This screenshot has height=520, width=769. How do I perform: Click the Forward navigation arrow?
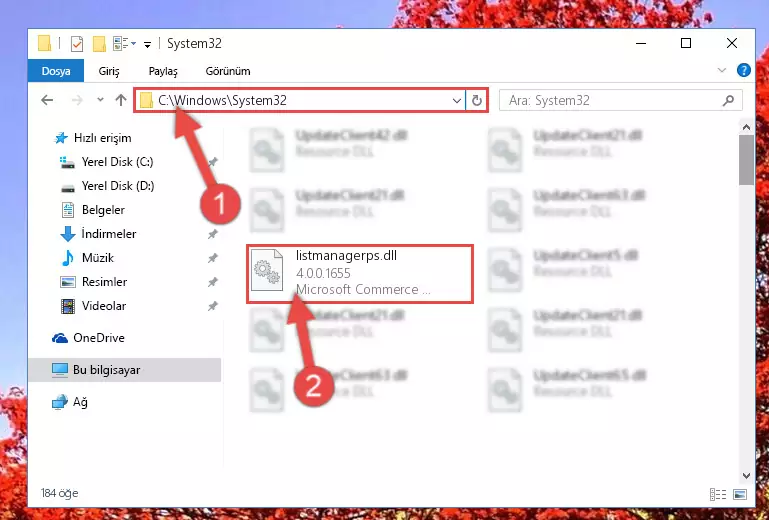77,100
